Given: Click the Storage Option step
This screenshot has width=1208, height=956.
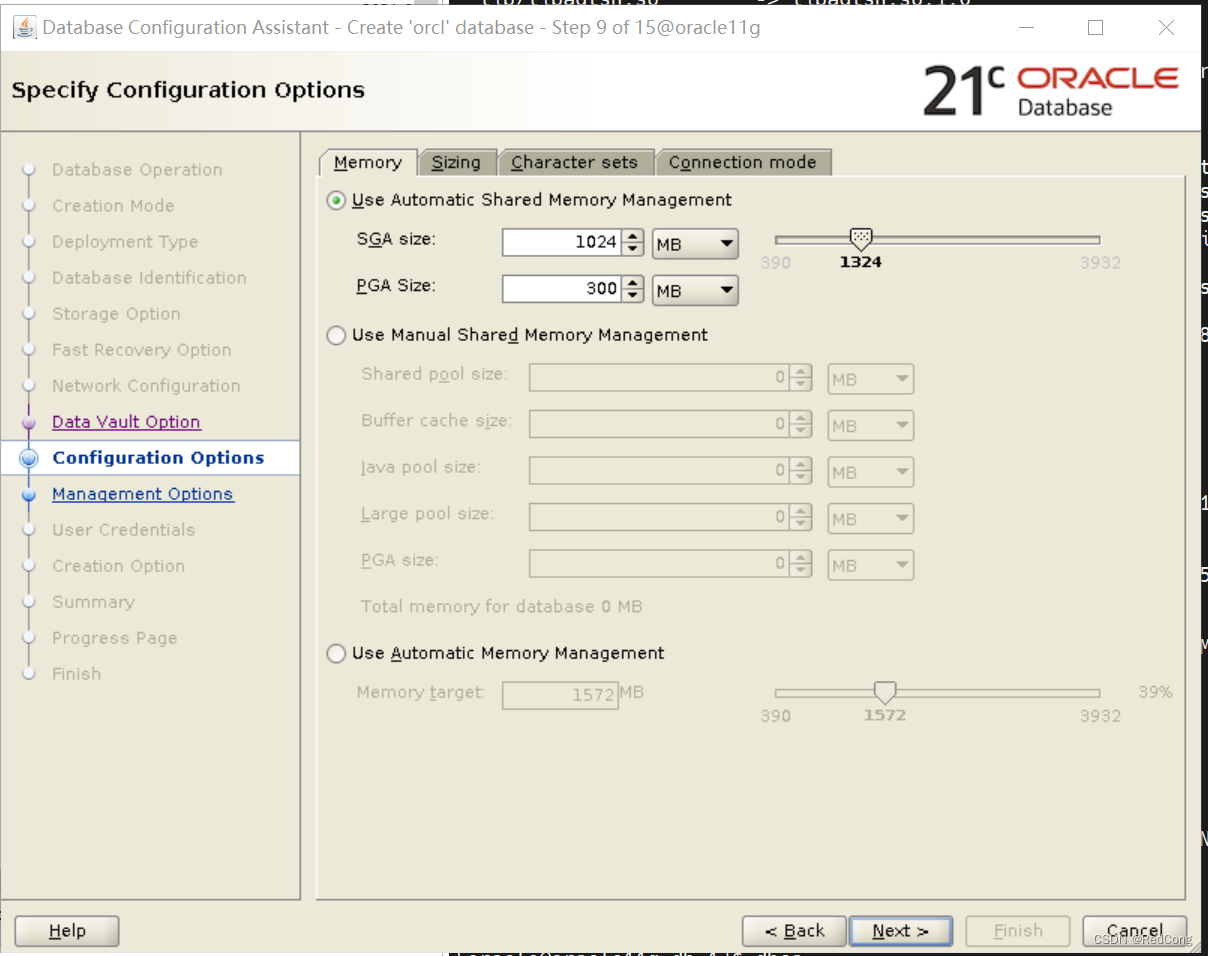Looking at the screenshot, I should point(116,314).
